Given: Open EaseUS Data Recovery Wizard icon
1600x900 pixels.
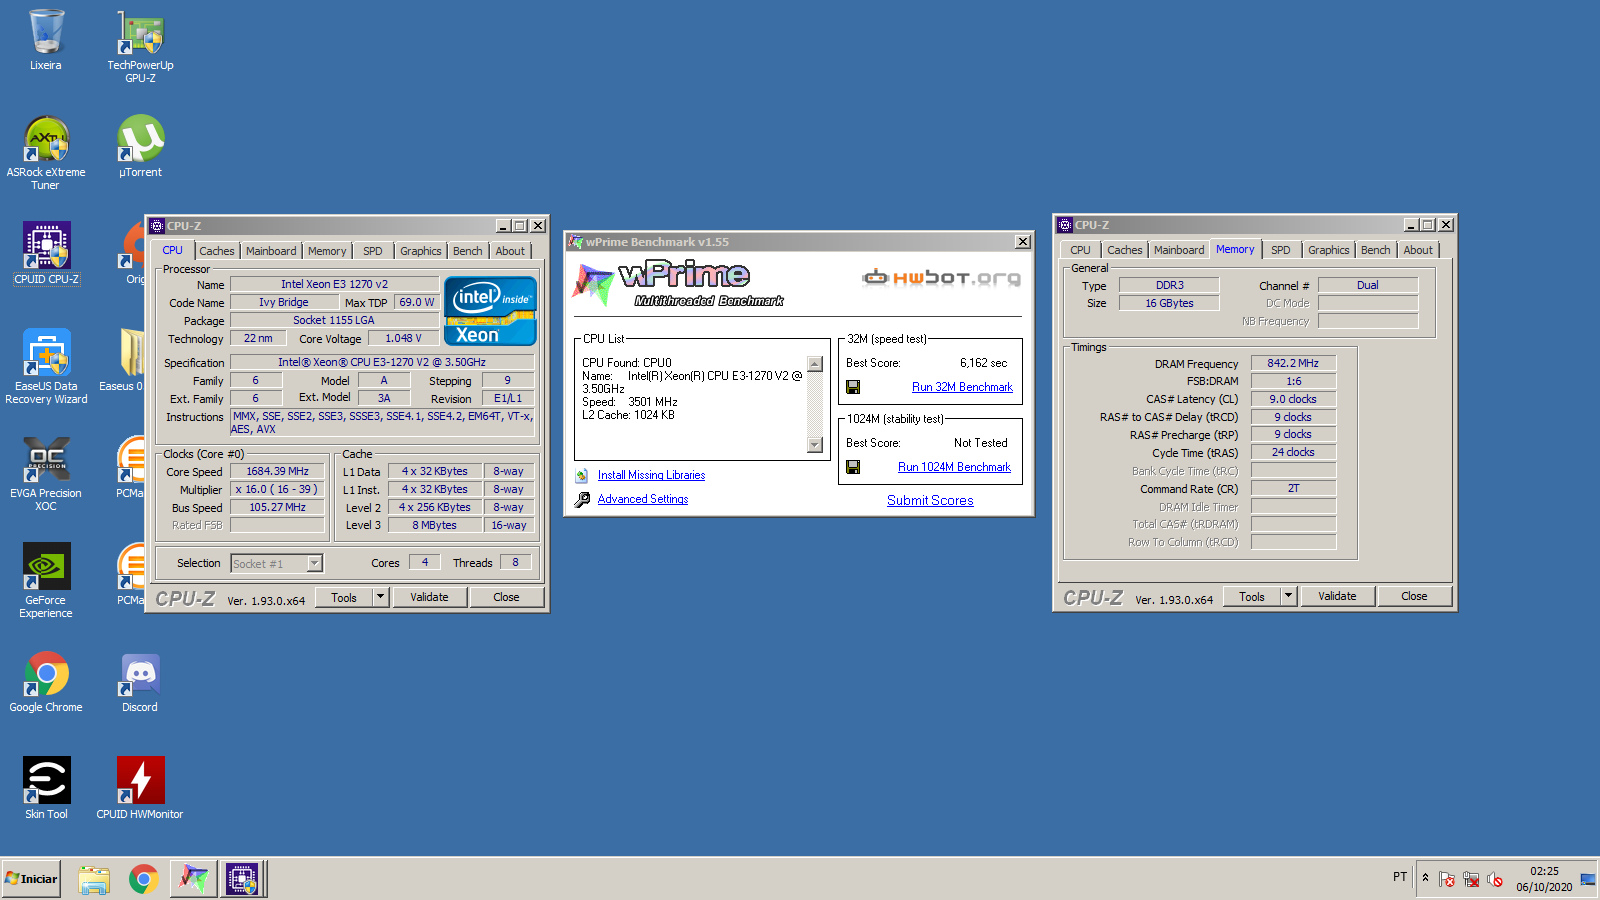Looking at the screenshot, I should tap(46, 366).
